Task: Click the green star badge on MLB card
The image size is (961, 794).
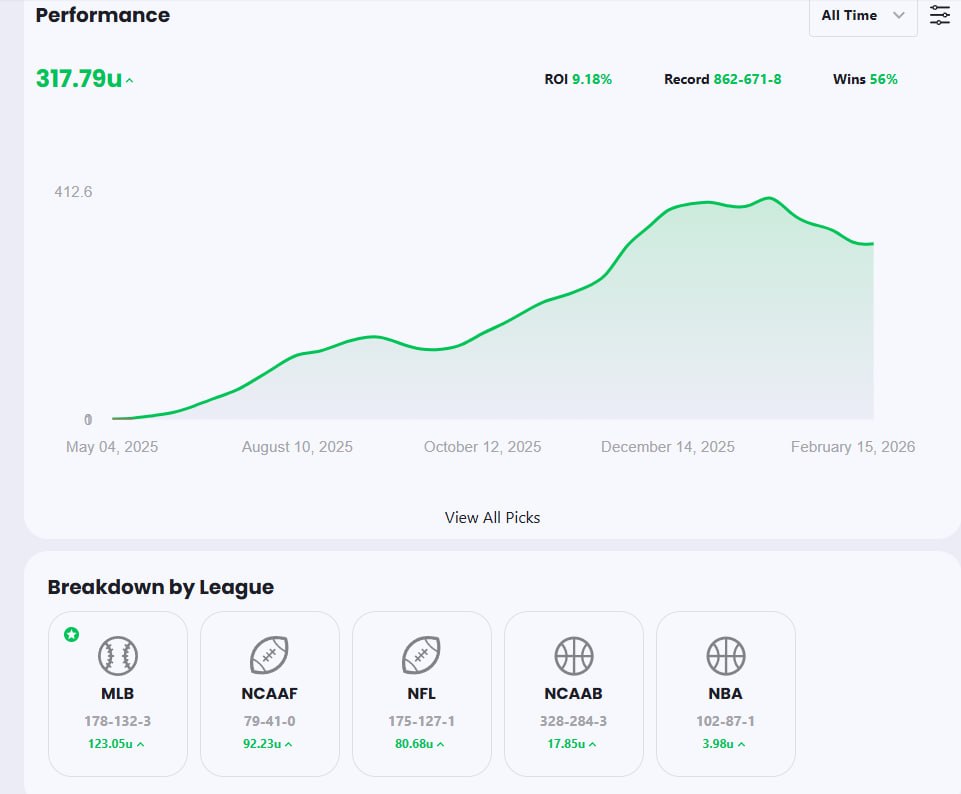Action: click(x=71, y=634)
